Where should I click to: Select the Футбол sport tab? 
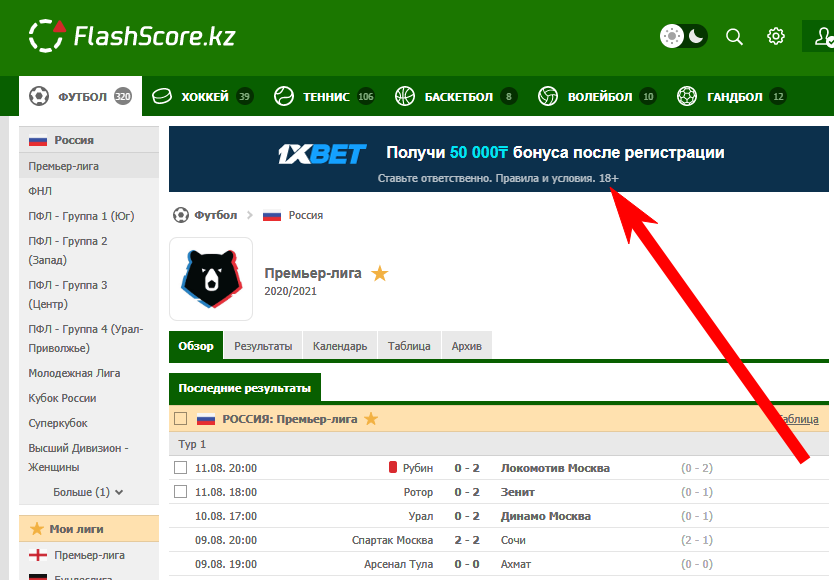pyautogui.click(x=80, y=96)
